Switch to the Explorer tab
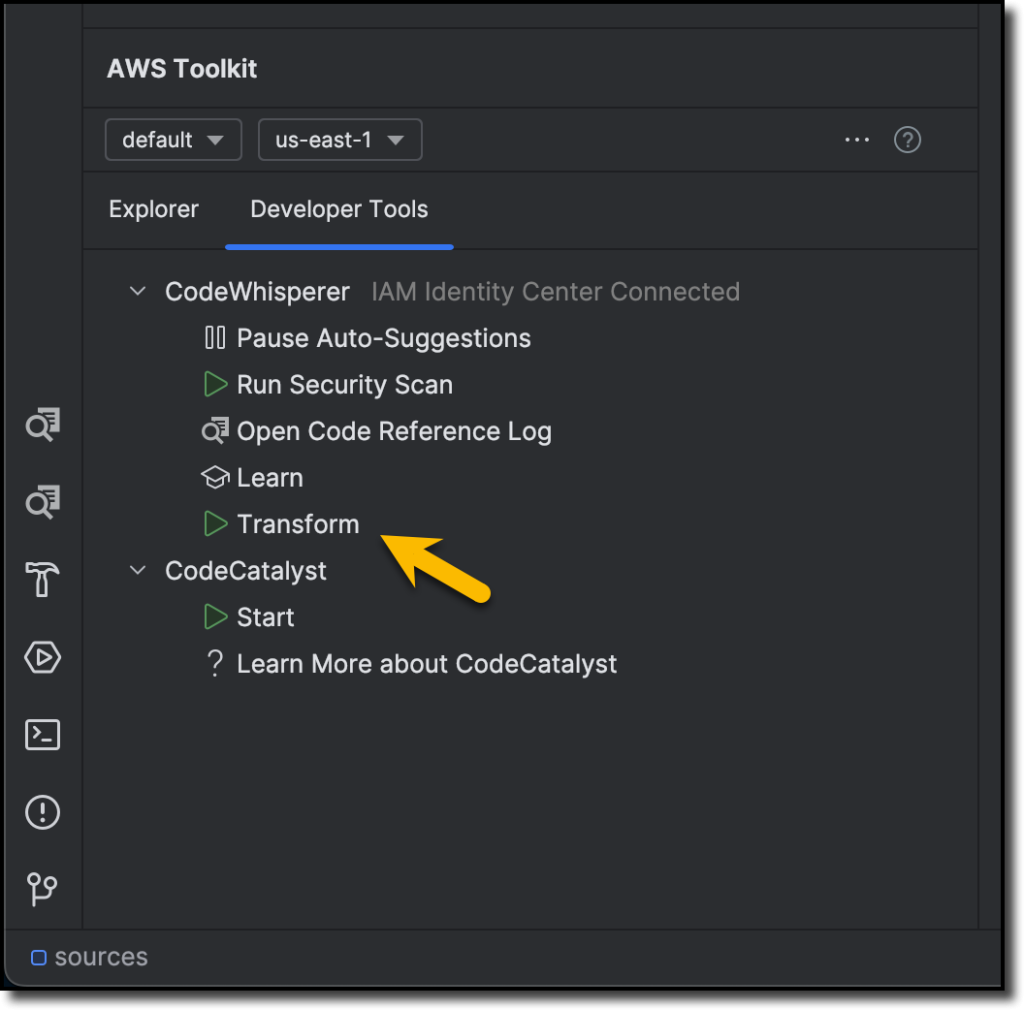Image resolution: width=1024 pixels, height=1010 pixels. point(153,210)
